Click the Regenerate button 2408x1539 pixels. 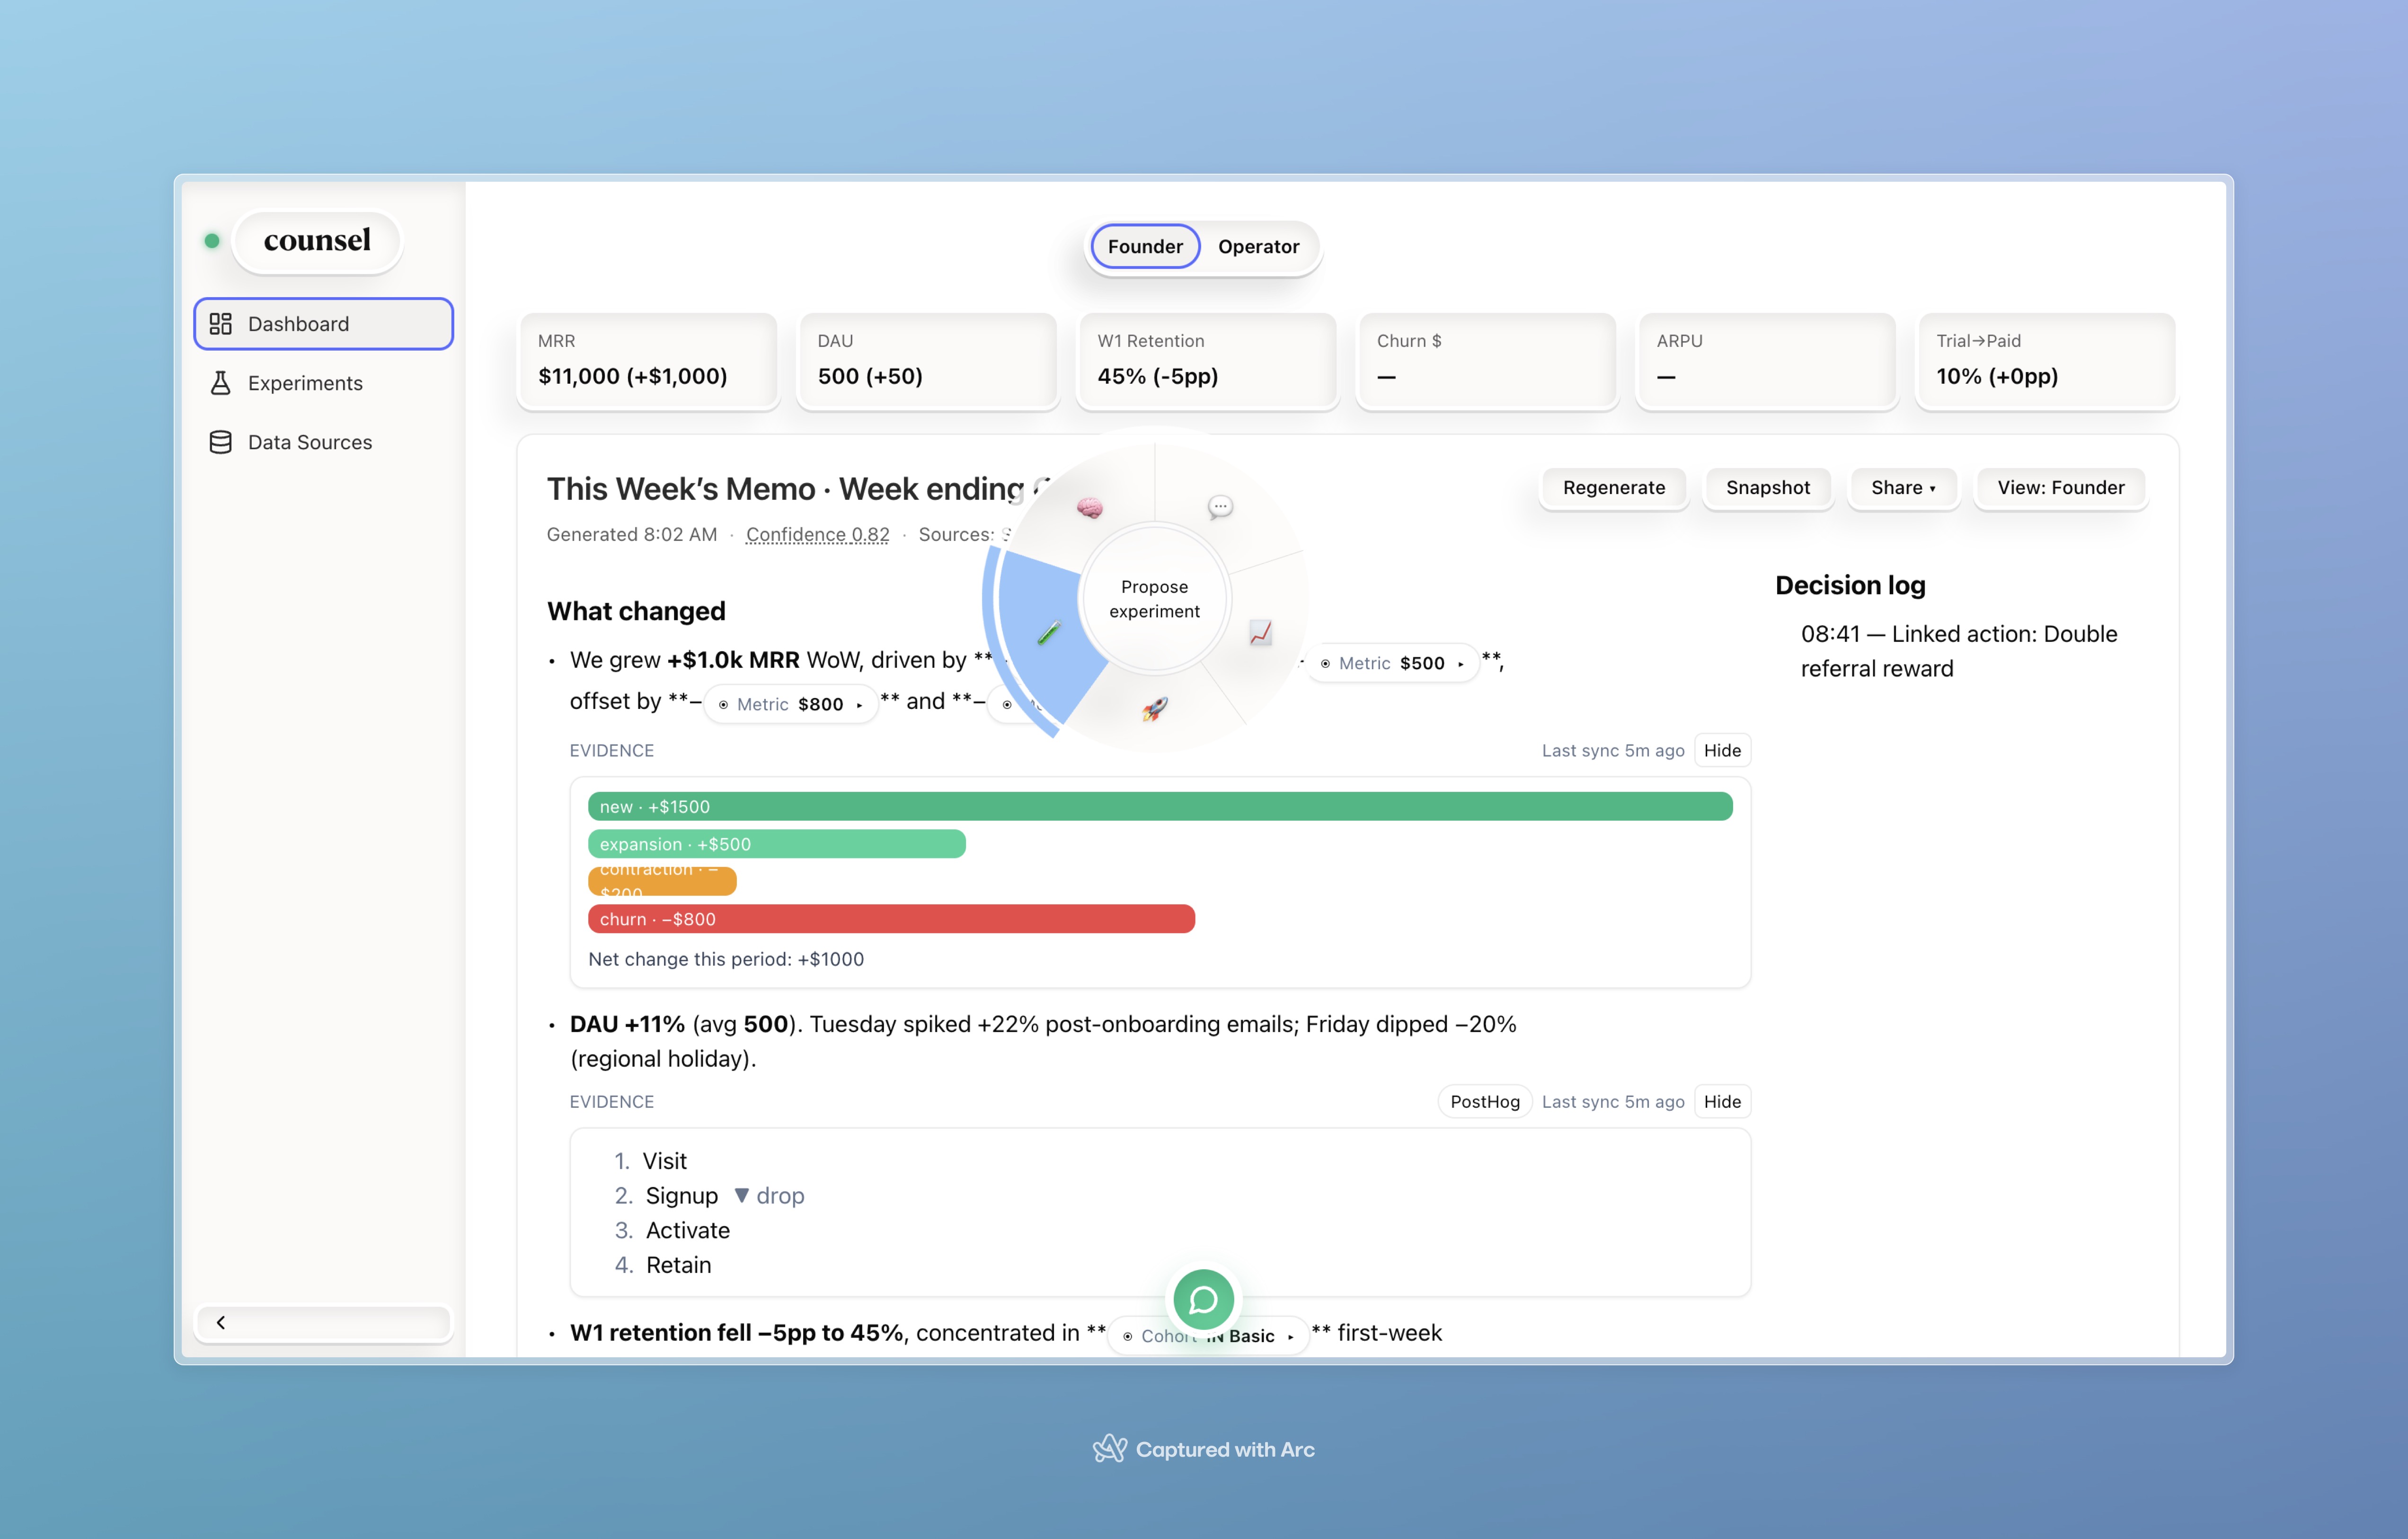click(x=1613, y=488)
